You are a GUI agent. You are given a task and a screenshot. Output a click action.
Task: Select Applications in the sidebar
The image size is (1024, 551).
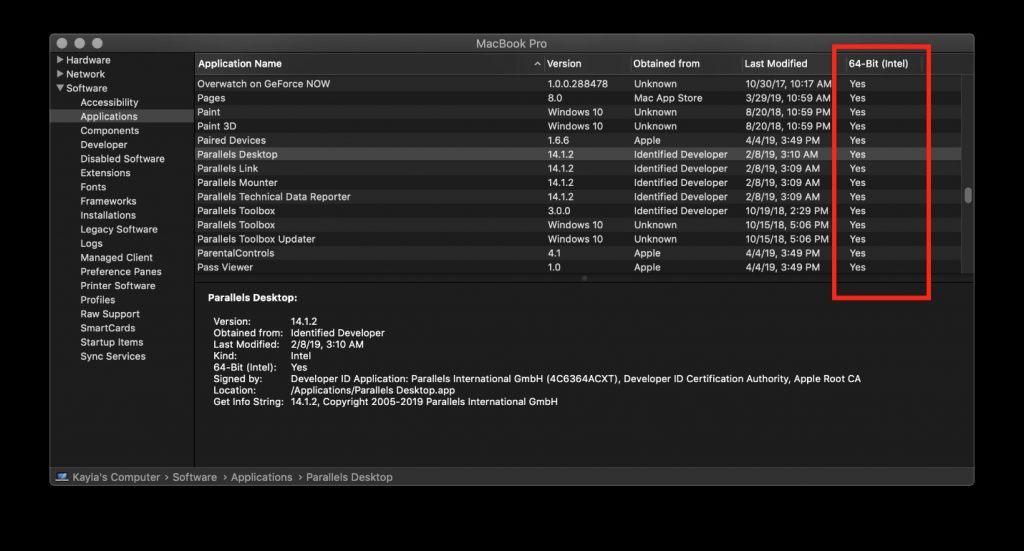pos(109,116)
